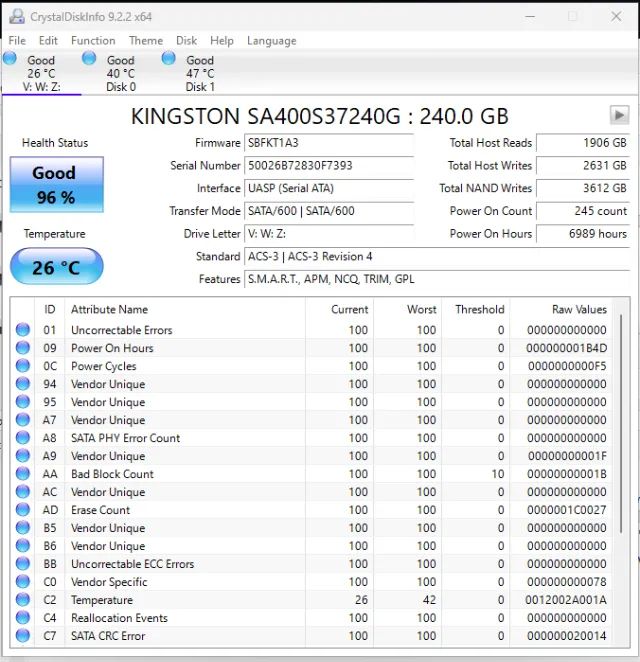Click status orb for Uncorrectable ECC Errors

point(23,564)
